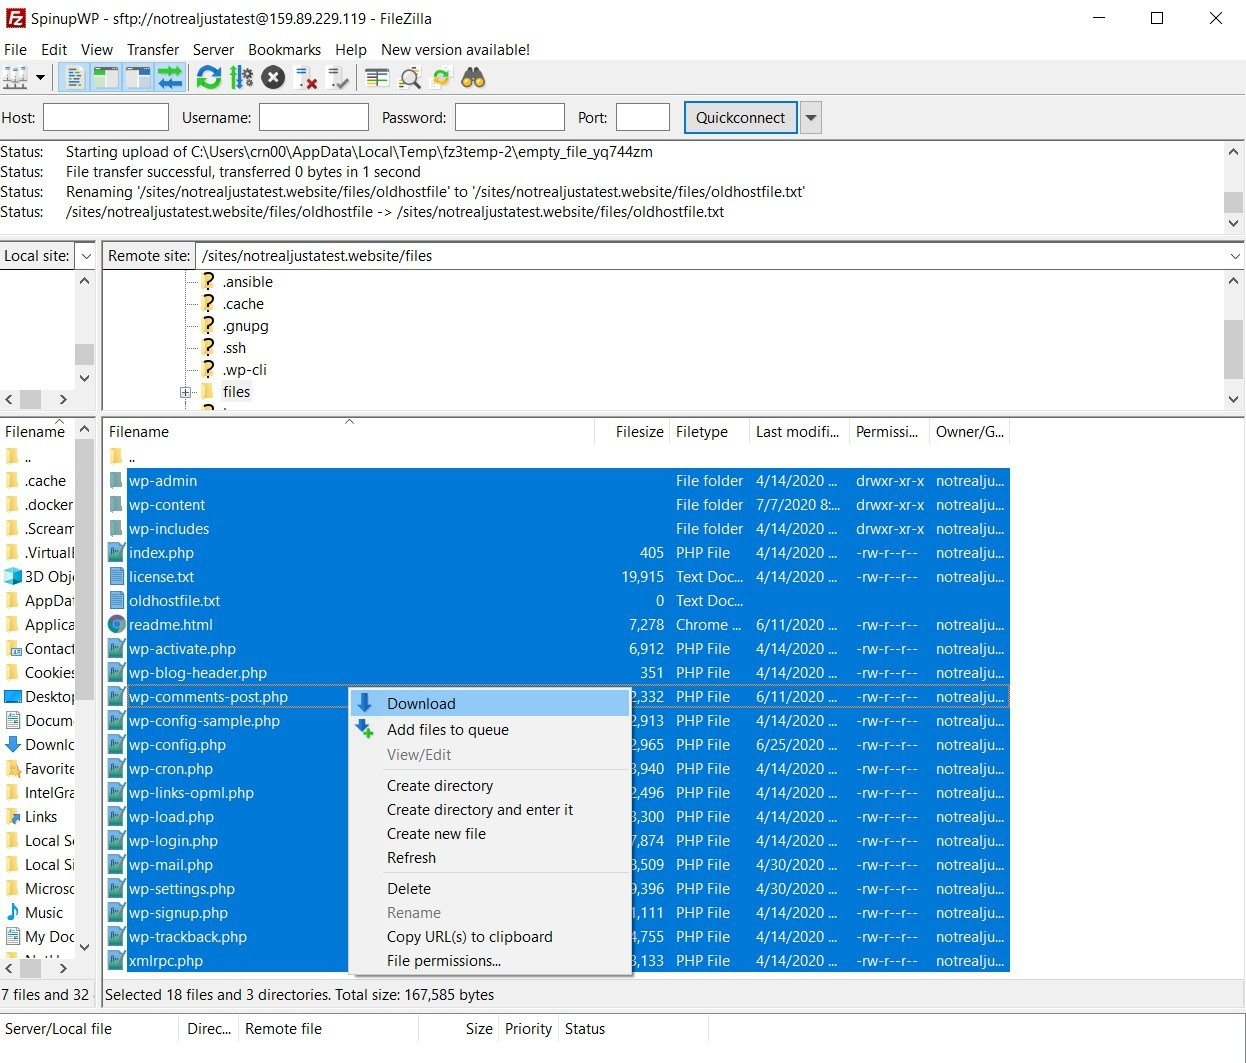Select Download from the context menu
The image size is (1246, 1063).
point(420,703)
